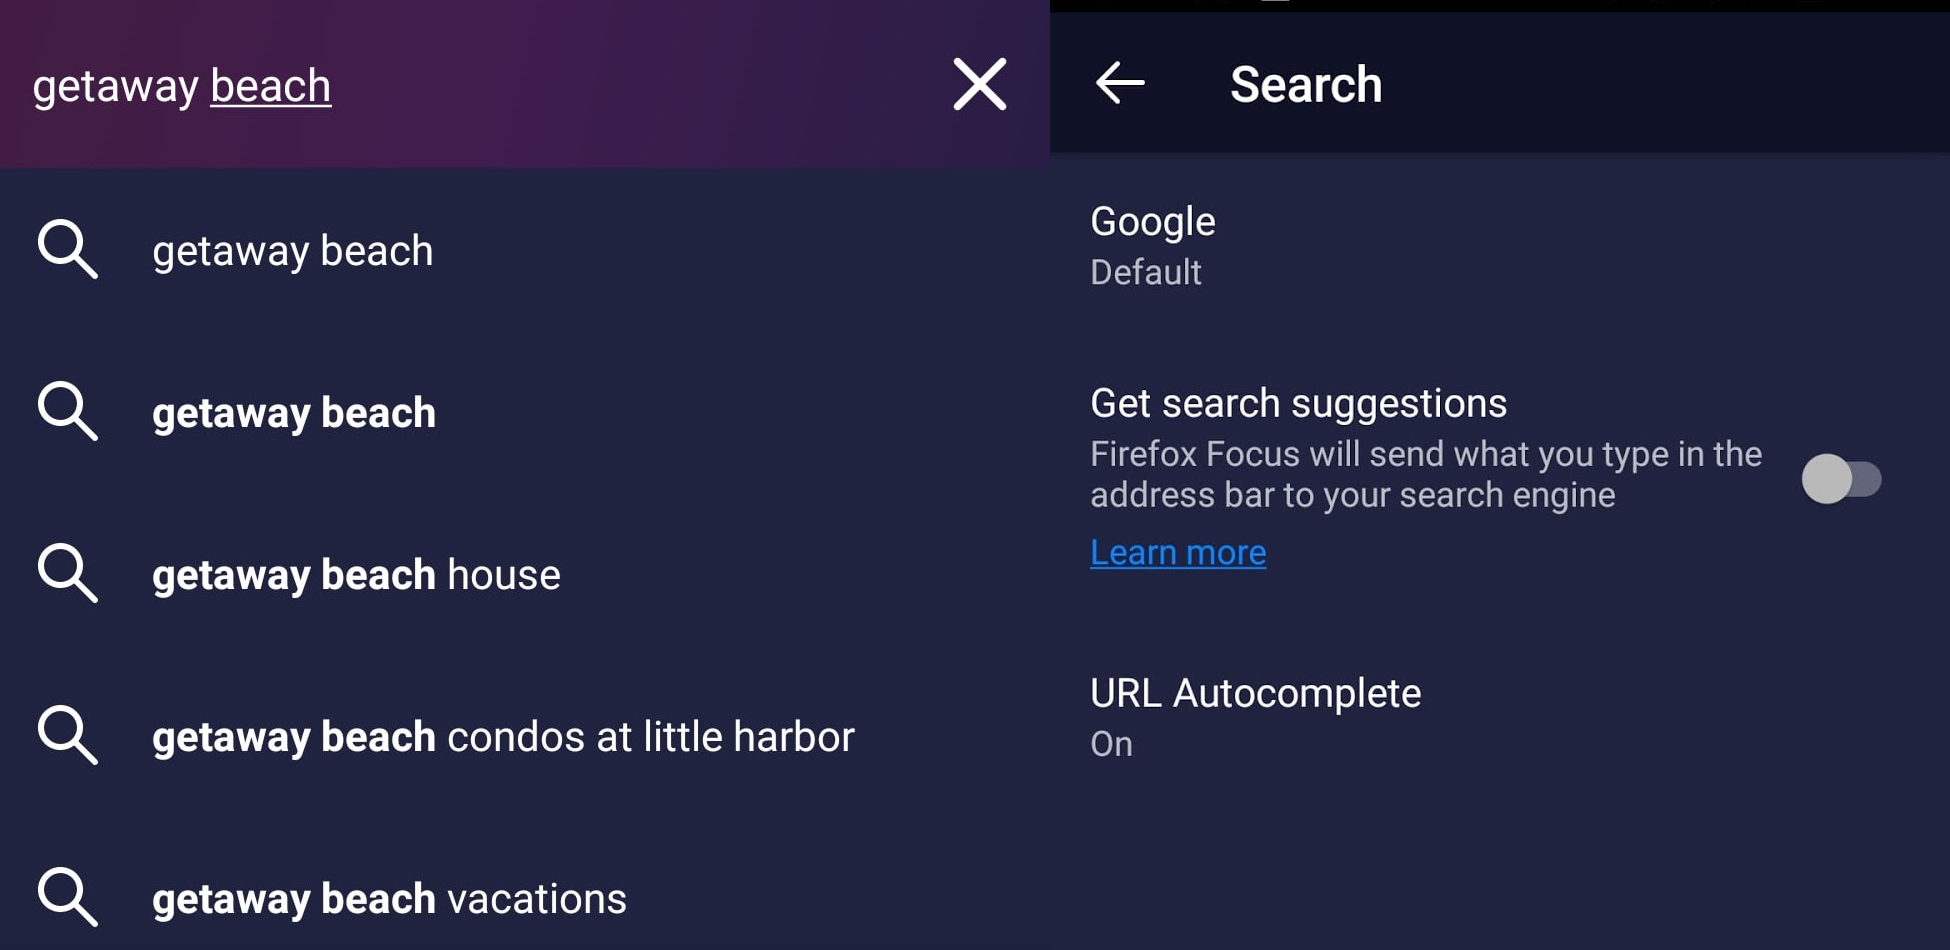Viewport: 1950px width, 950px height.
Task: Click the magnifier icon beside bold 'getaway beach'
Action: point(68,411)
